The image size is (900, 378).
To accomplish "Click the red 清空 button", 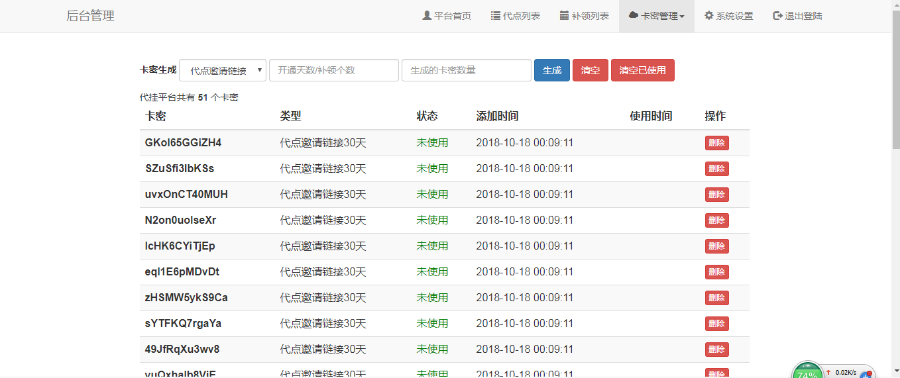I will [590, 71].
